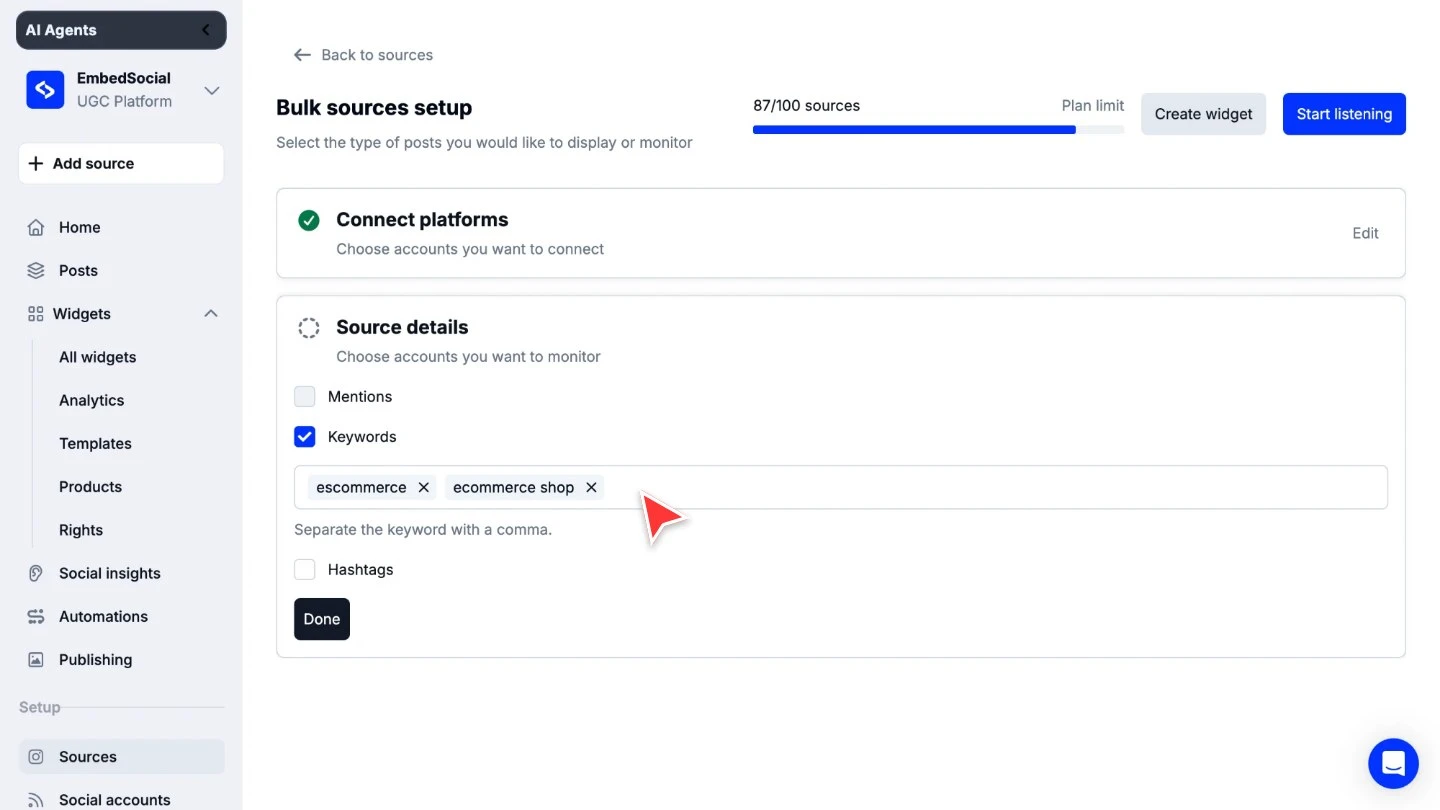This screenshot has width=1440, height=810.
Task: Collapse the AI Agents sidebar arrow
Action: tap(207, 30)
